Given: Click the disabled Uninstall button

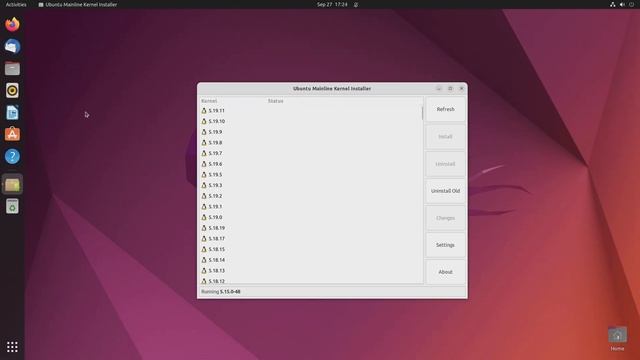Looking at the screenshot, I should coord(445,164).
